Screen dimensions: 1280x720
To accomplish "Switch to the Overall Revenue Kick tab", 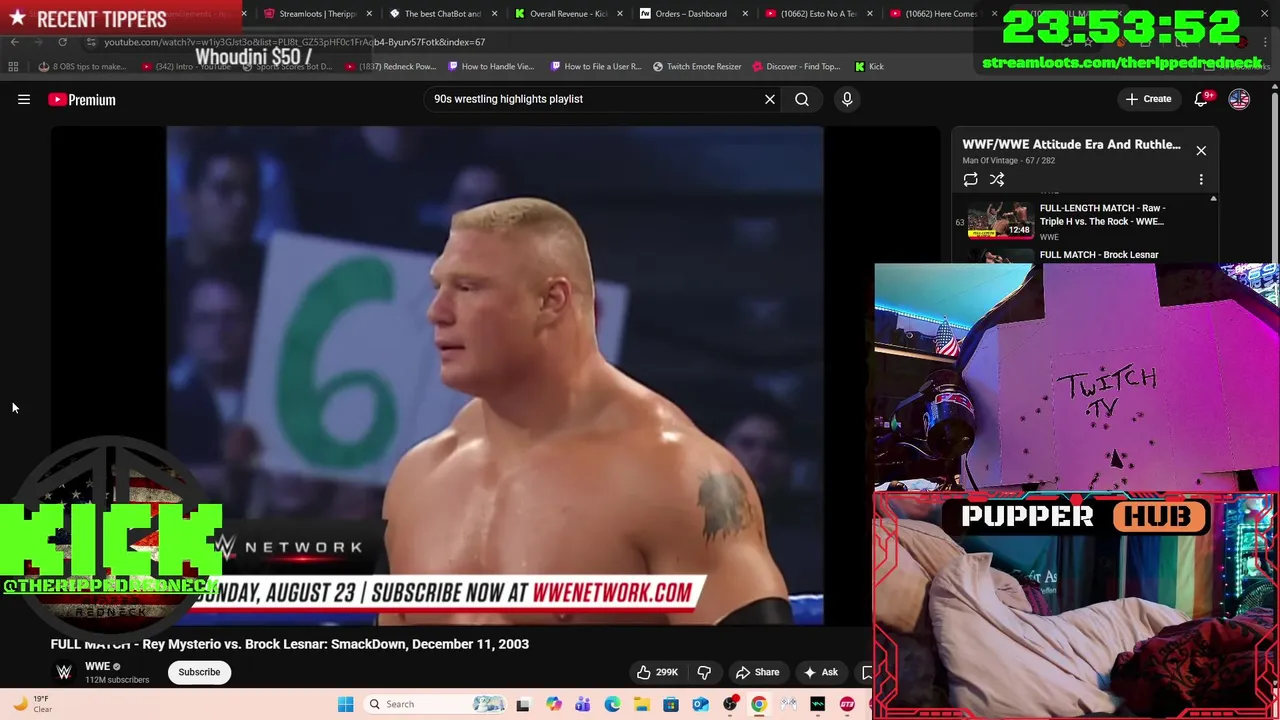I will pos(566,14).
